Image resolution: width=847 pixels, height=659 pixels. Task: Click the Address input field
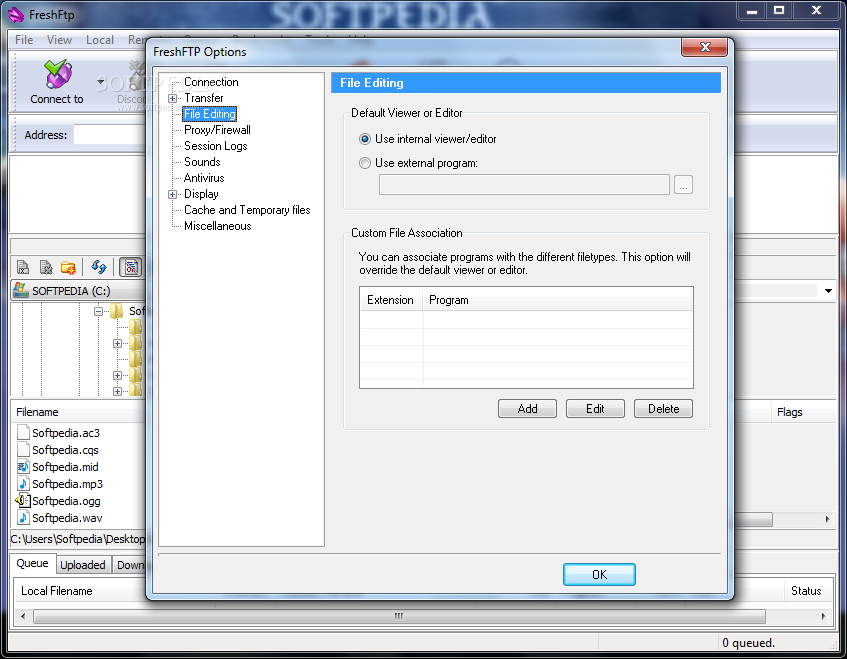click(x=110, y=135)
